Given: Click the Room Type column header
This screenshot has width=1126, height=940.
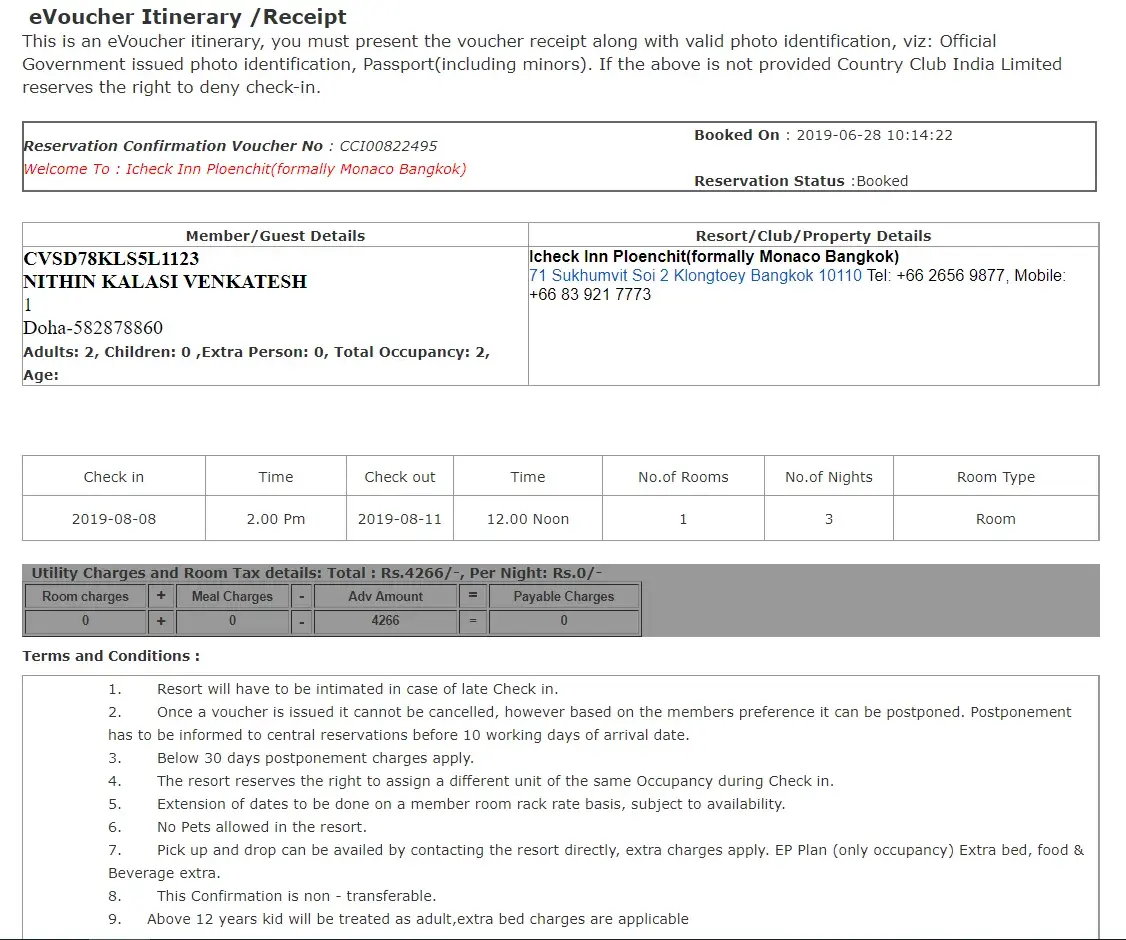Looking at the screenshot, I should coord(996,477).
